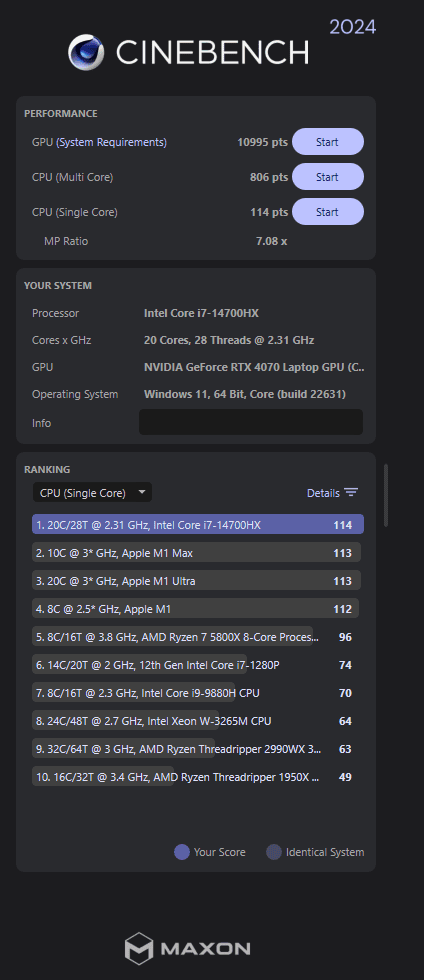
Task: Select the Intel Xeon W-3265M ranking row
Action: (x=198, y=721)
